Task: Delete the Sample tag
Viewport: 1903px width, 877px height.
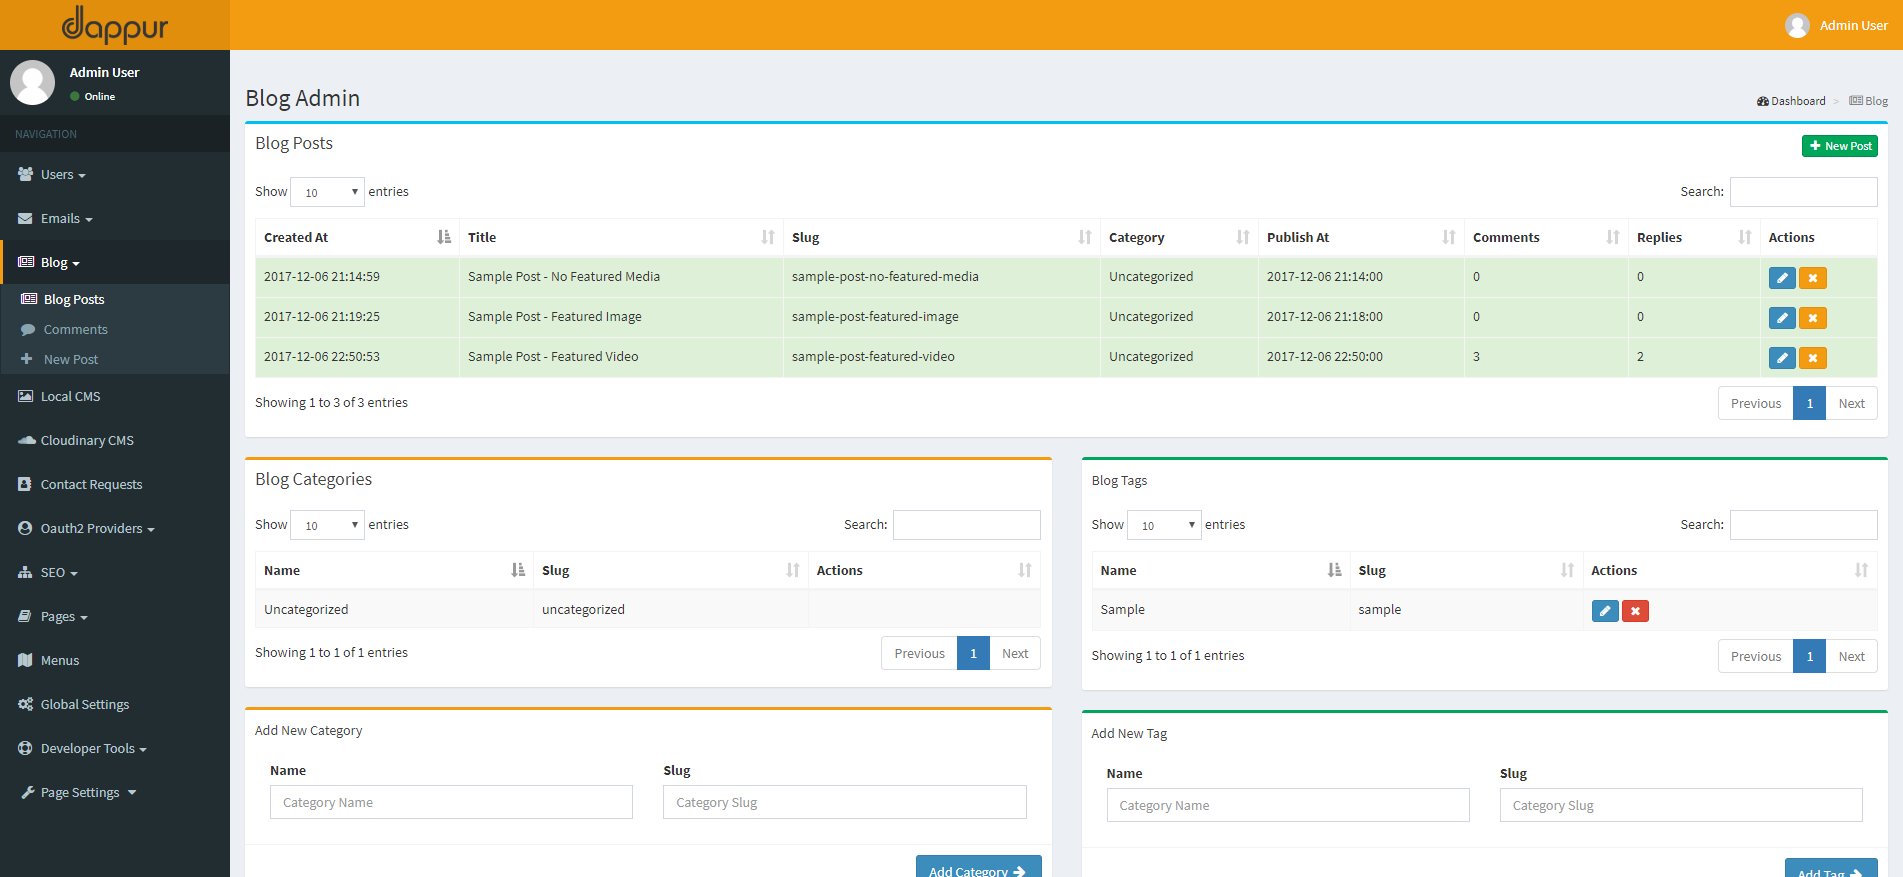Action: tap(1635, 611)
